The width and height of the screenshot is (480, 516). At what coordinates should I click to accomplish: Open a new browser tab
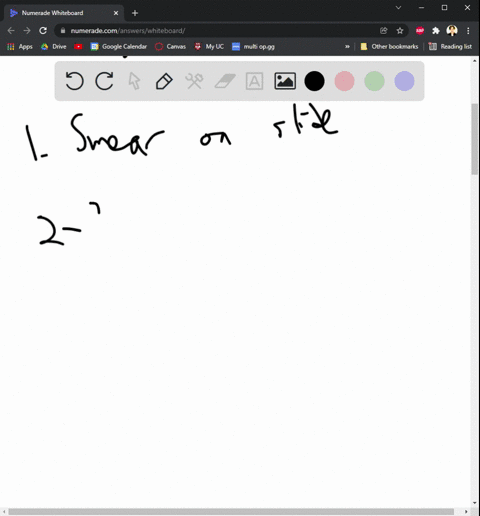tap(135, 13)
